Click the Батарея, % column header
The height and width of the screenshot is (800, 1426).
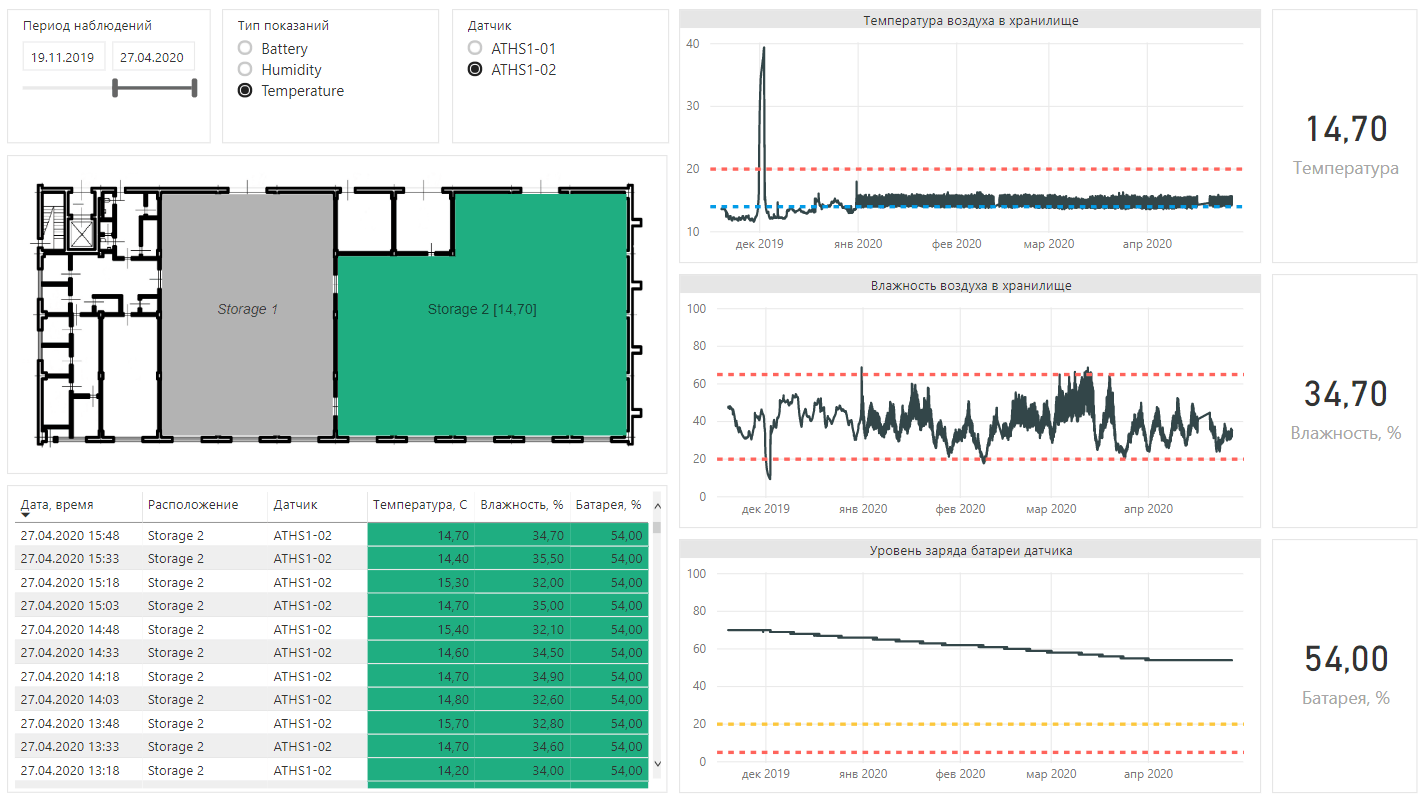608,505
